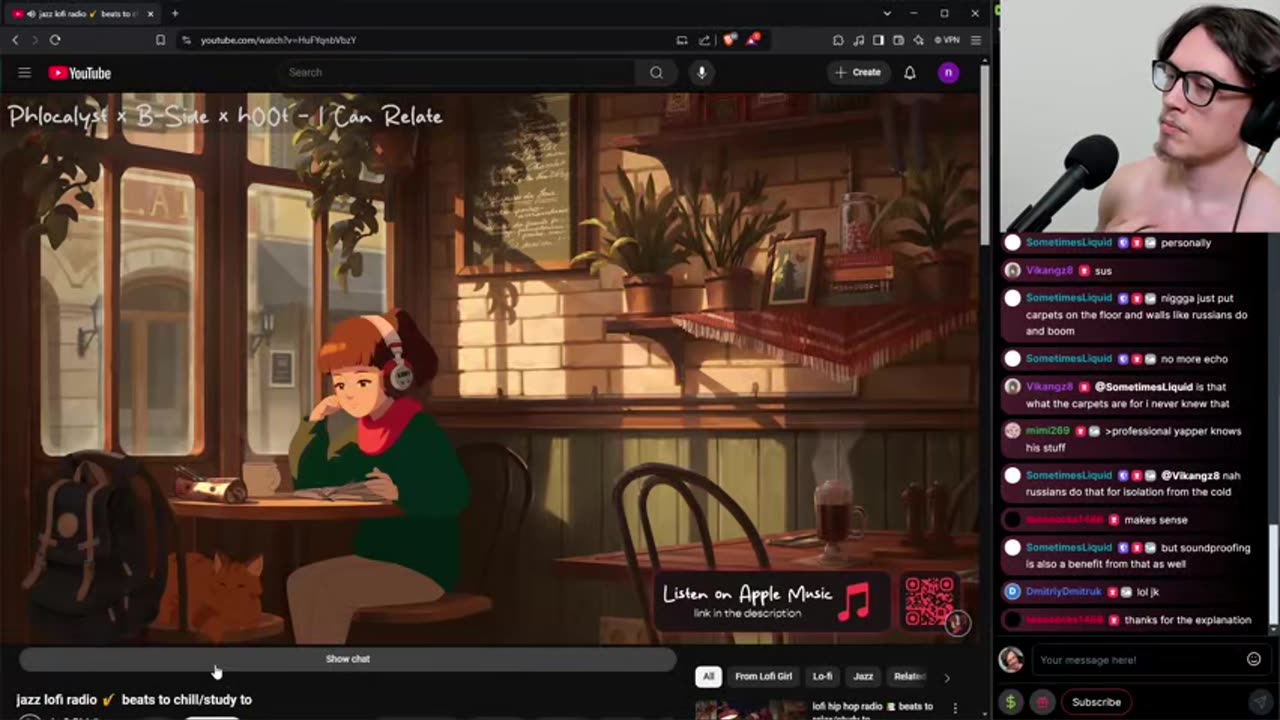Click the lofi hip hop radio thumbnail

point(750,709)
